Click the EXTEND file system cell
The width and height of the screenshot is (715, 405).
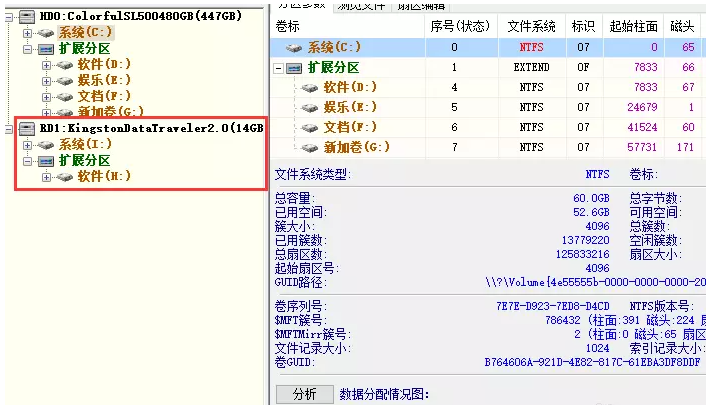point(532,68)
